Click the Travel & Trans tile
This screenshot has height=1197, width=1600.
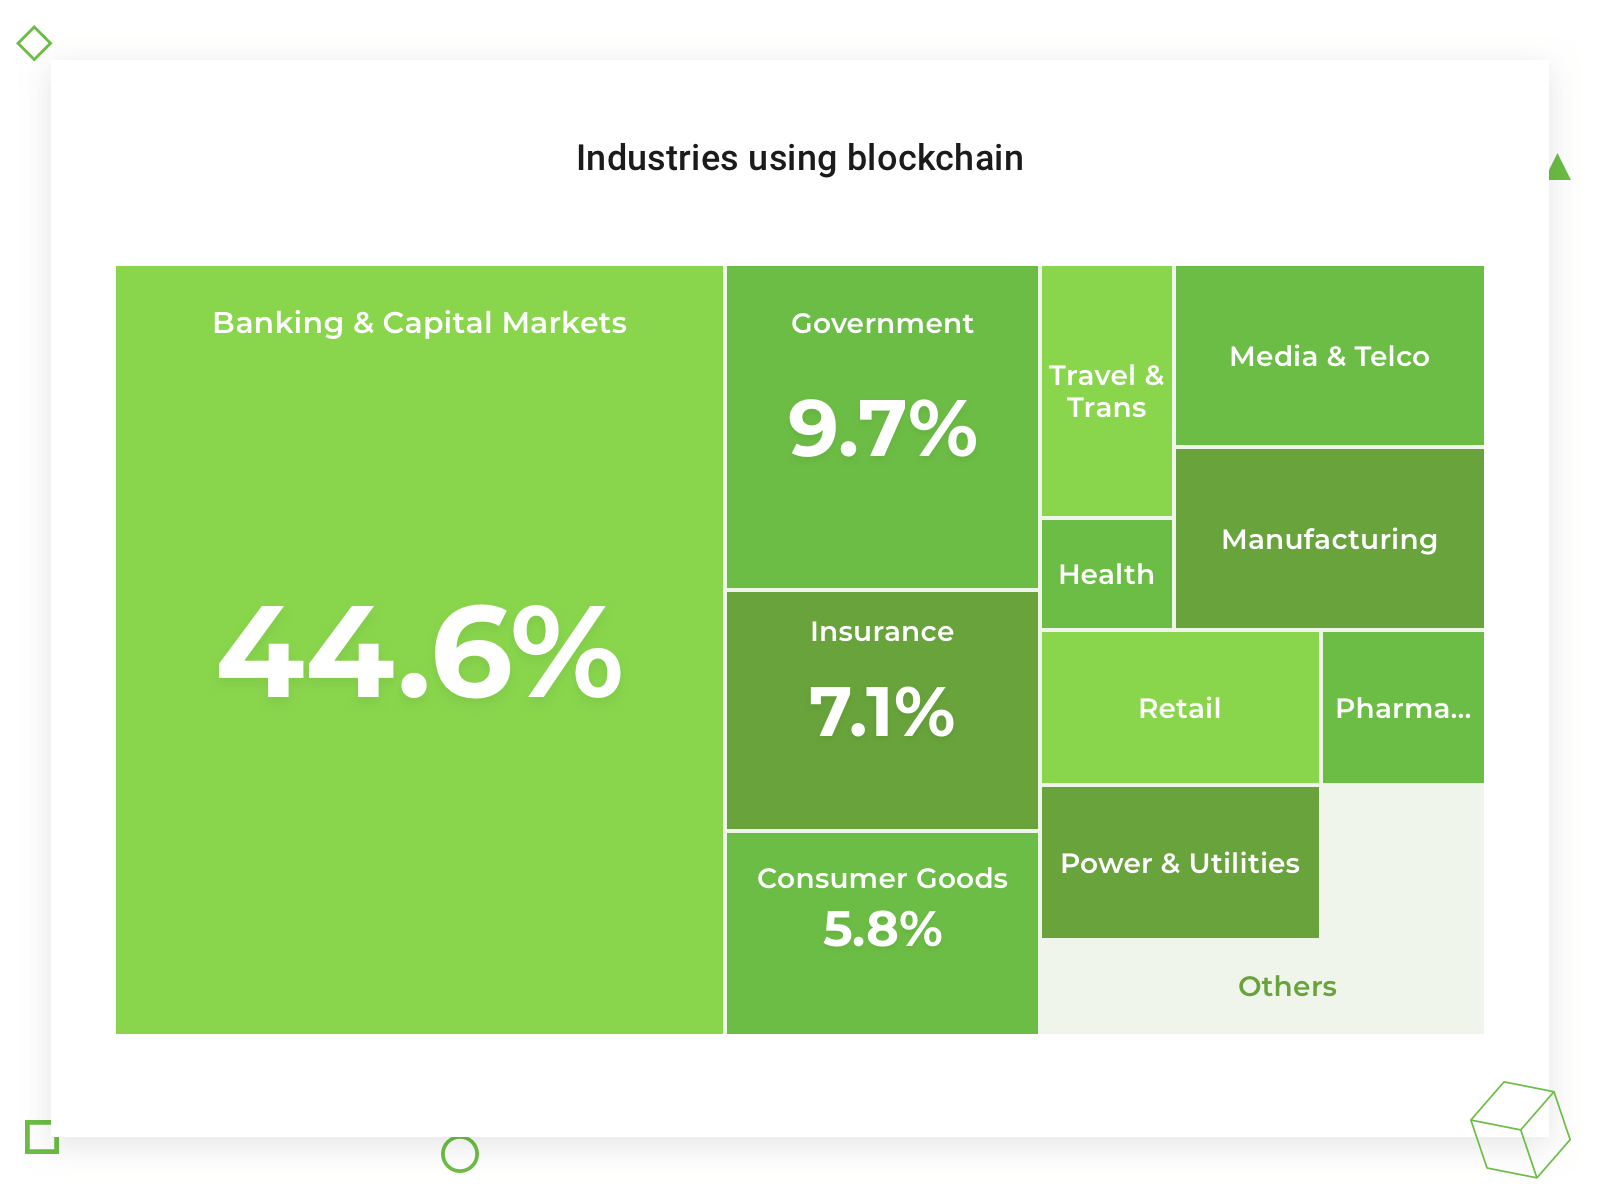tap(1107, 391)
